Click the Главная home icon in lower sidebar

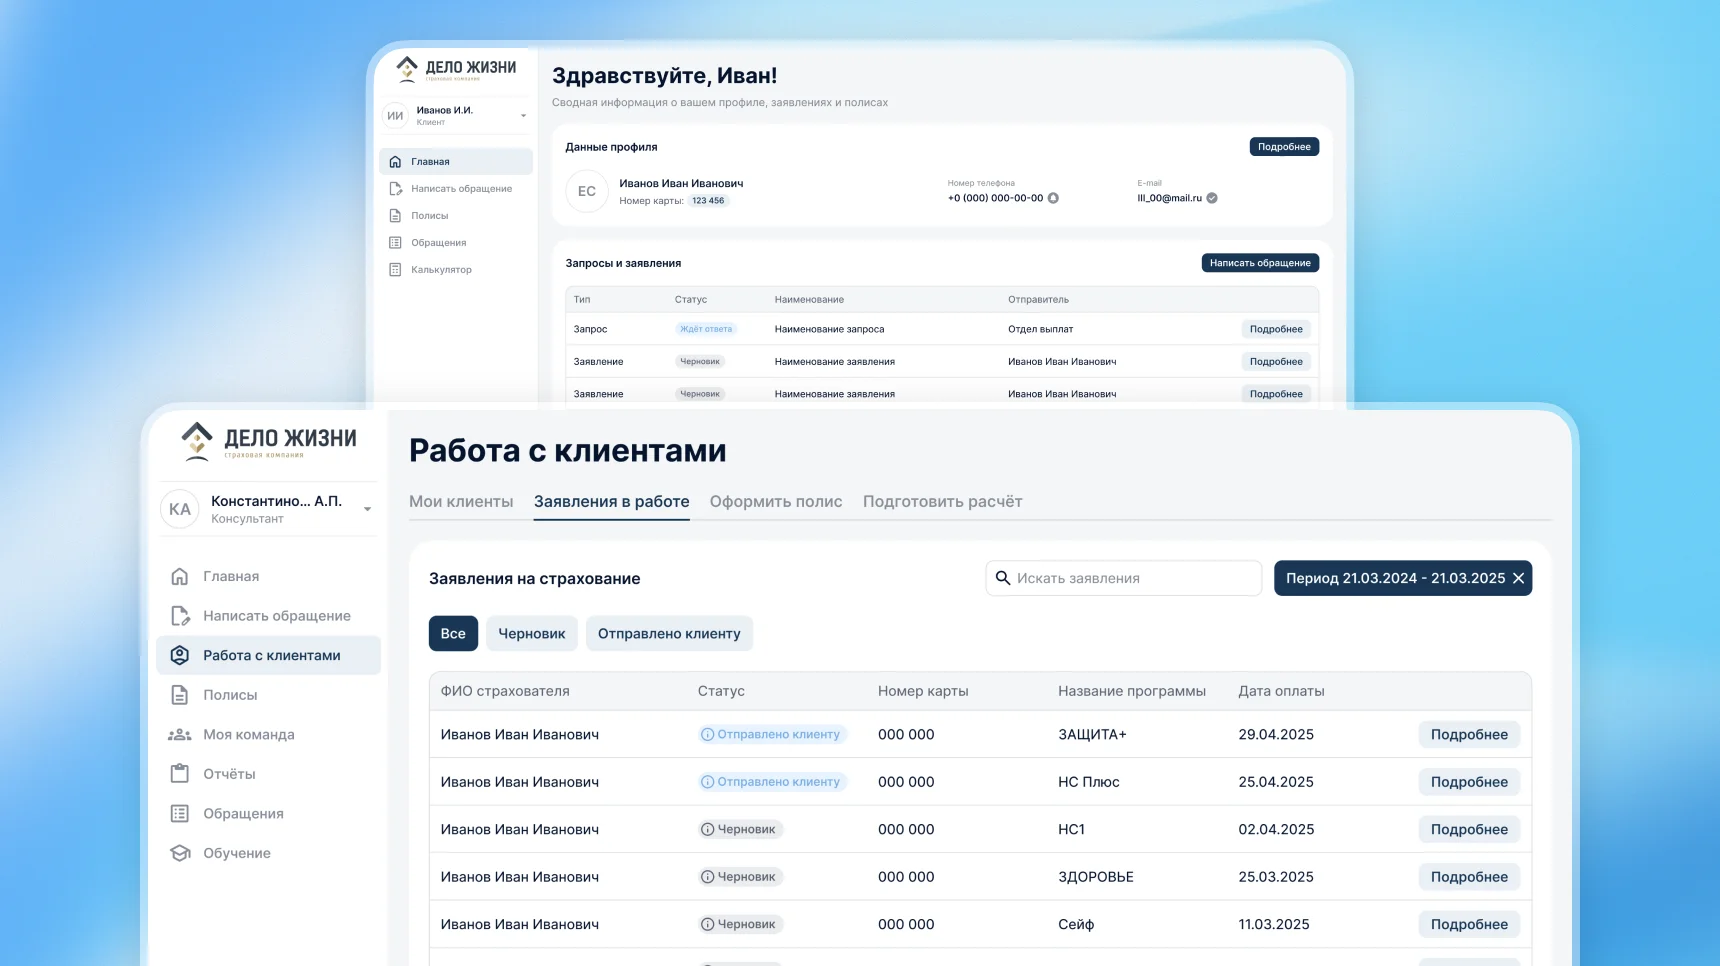coord(180,577)
